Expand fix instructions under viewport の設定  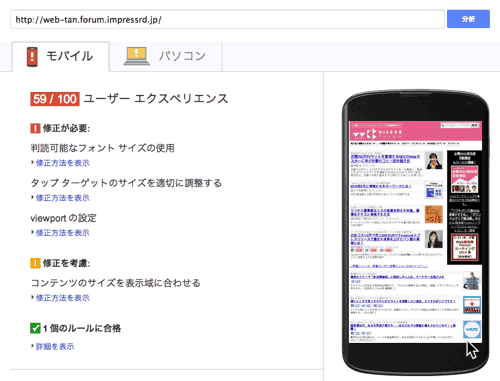[x=62, y=233]
